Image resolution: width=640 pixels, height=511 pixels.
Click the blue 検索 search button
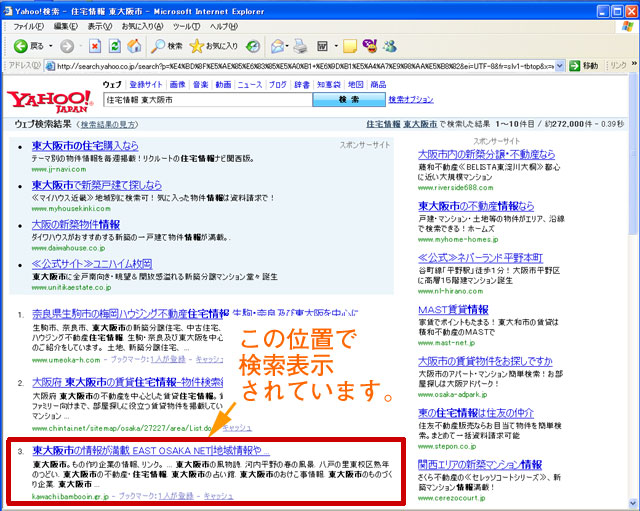tap(349, 100)
